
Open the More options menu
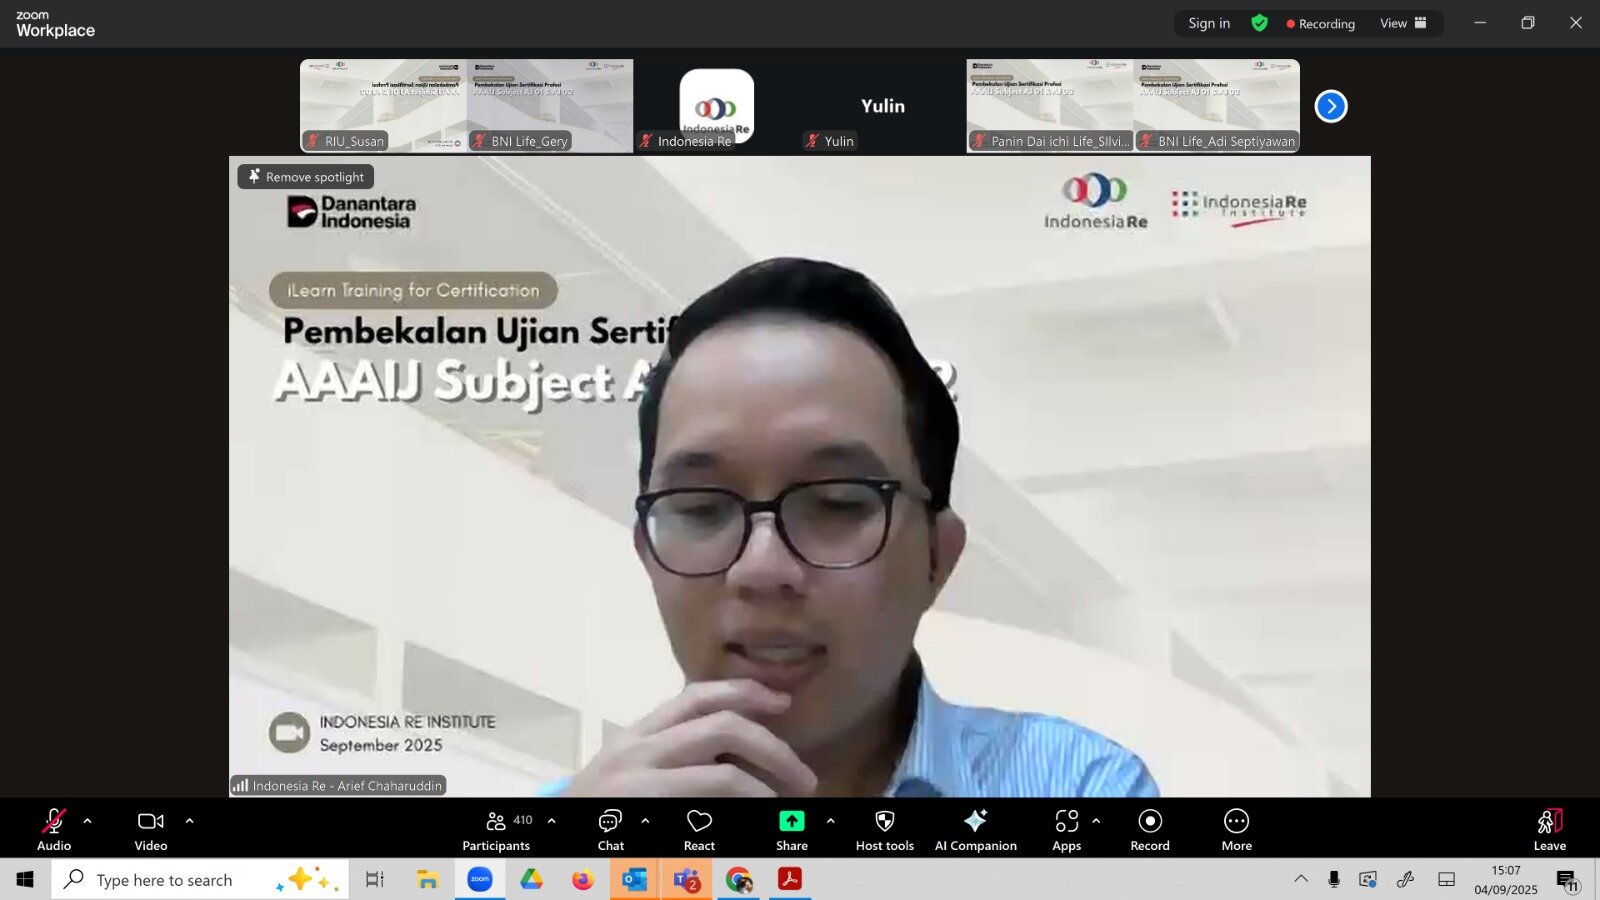(x=1236, y=829)
